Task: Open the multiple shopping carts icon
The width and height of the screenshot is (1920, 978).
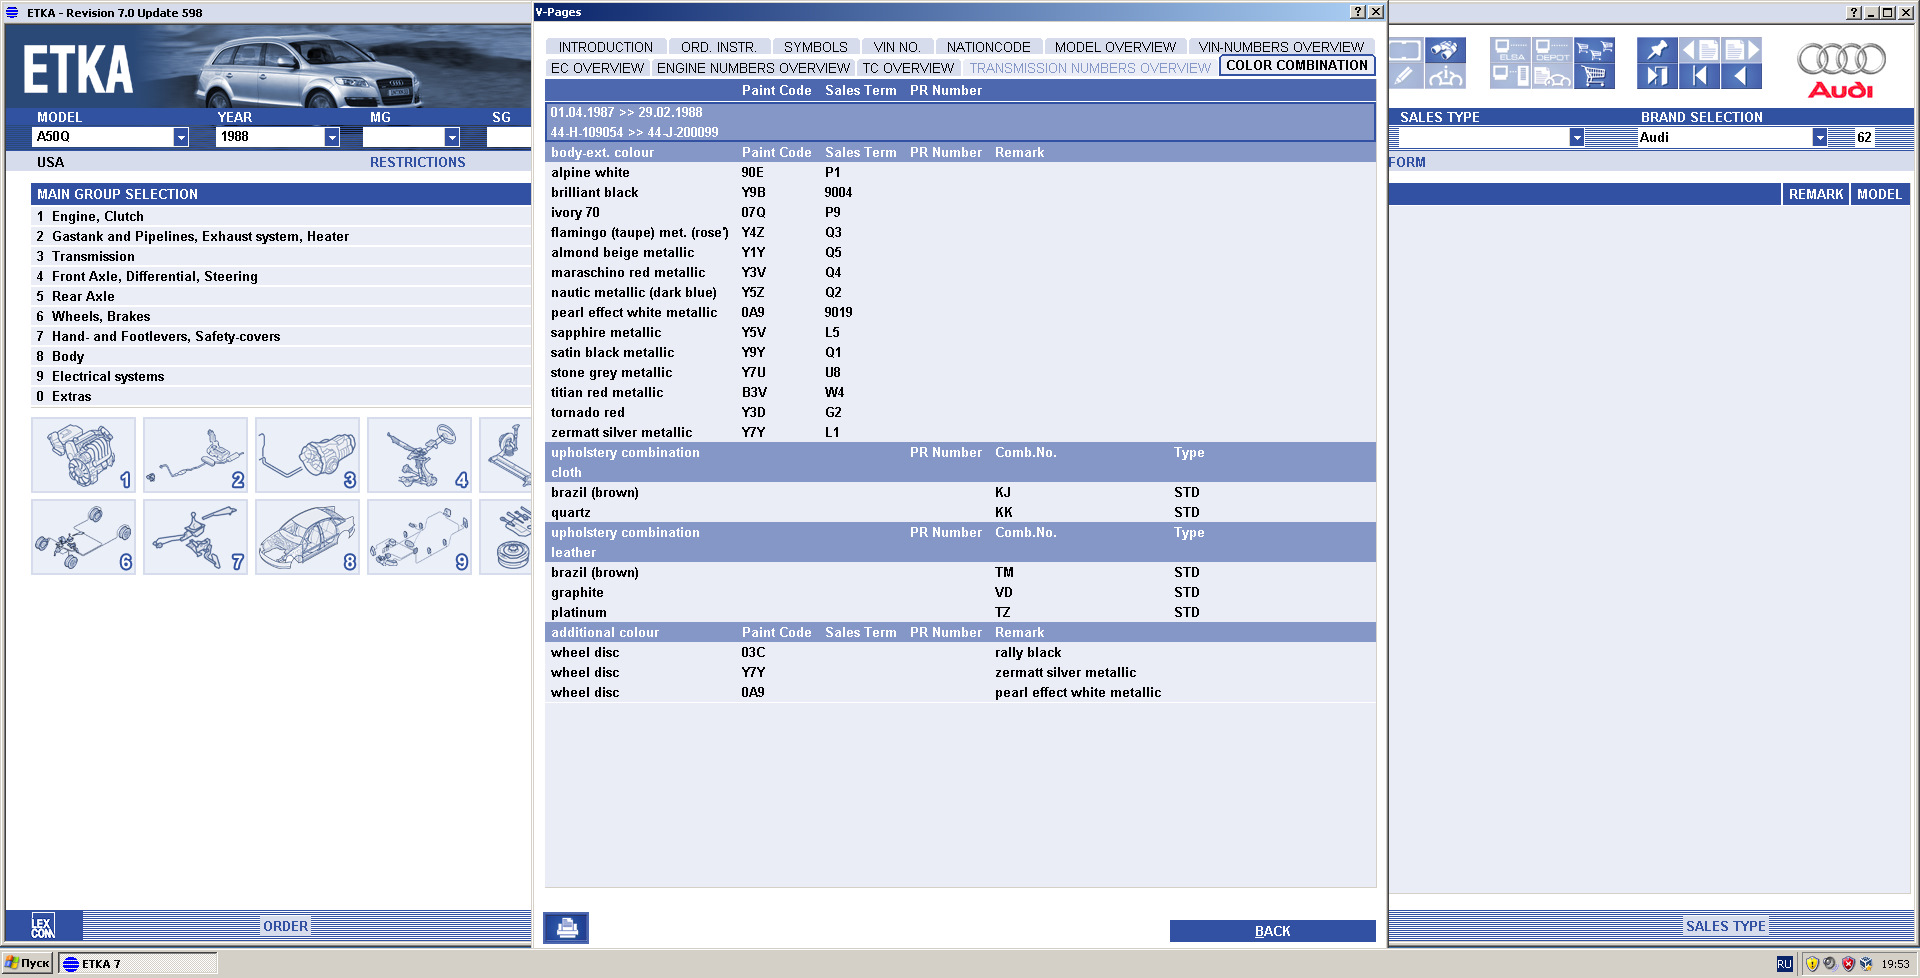Action: coord(1594,51)
